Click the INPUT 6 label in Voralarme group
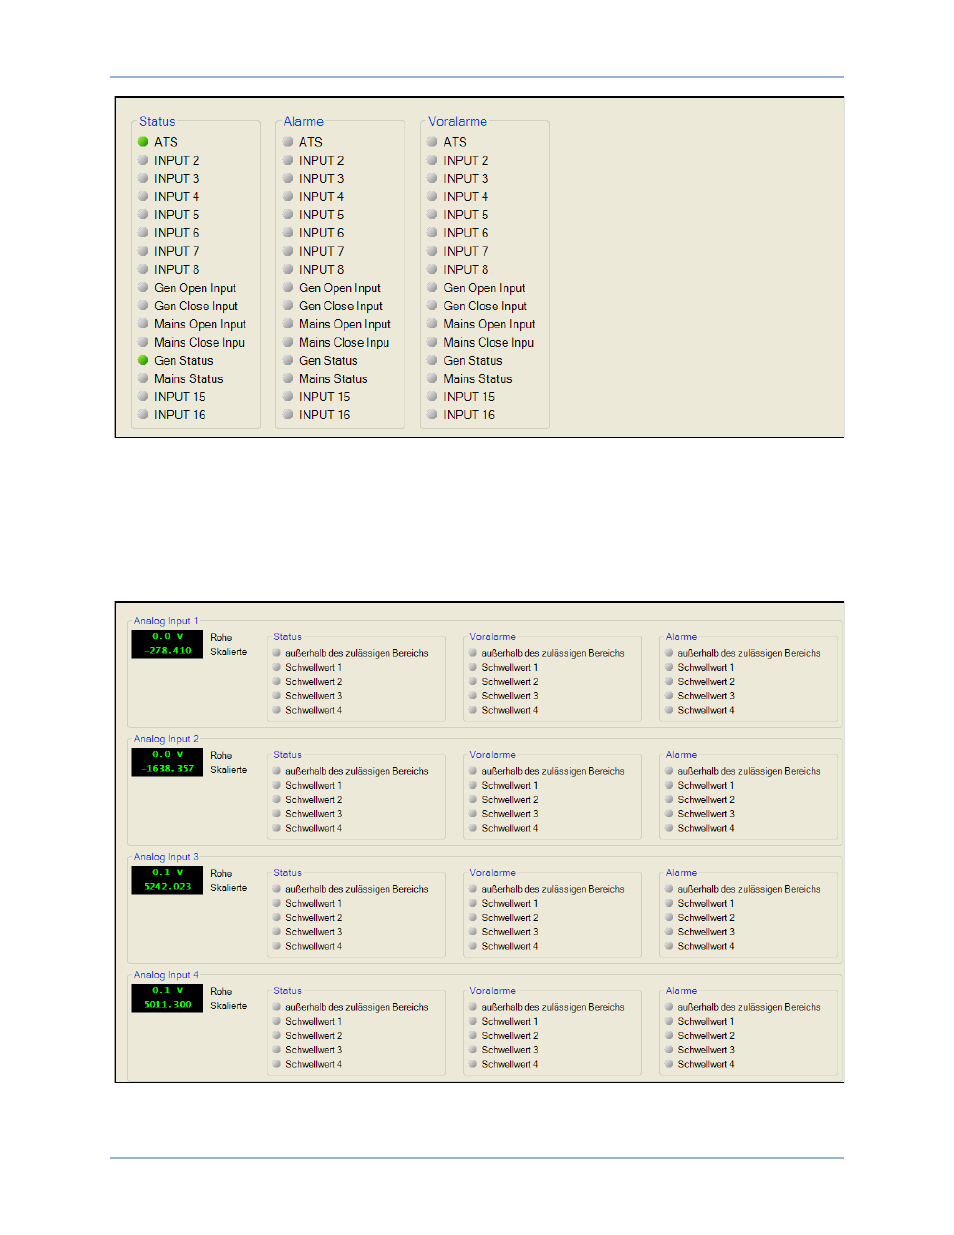The height and width of the screenshot is (1235, 954). click(x=466, y=233)
